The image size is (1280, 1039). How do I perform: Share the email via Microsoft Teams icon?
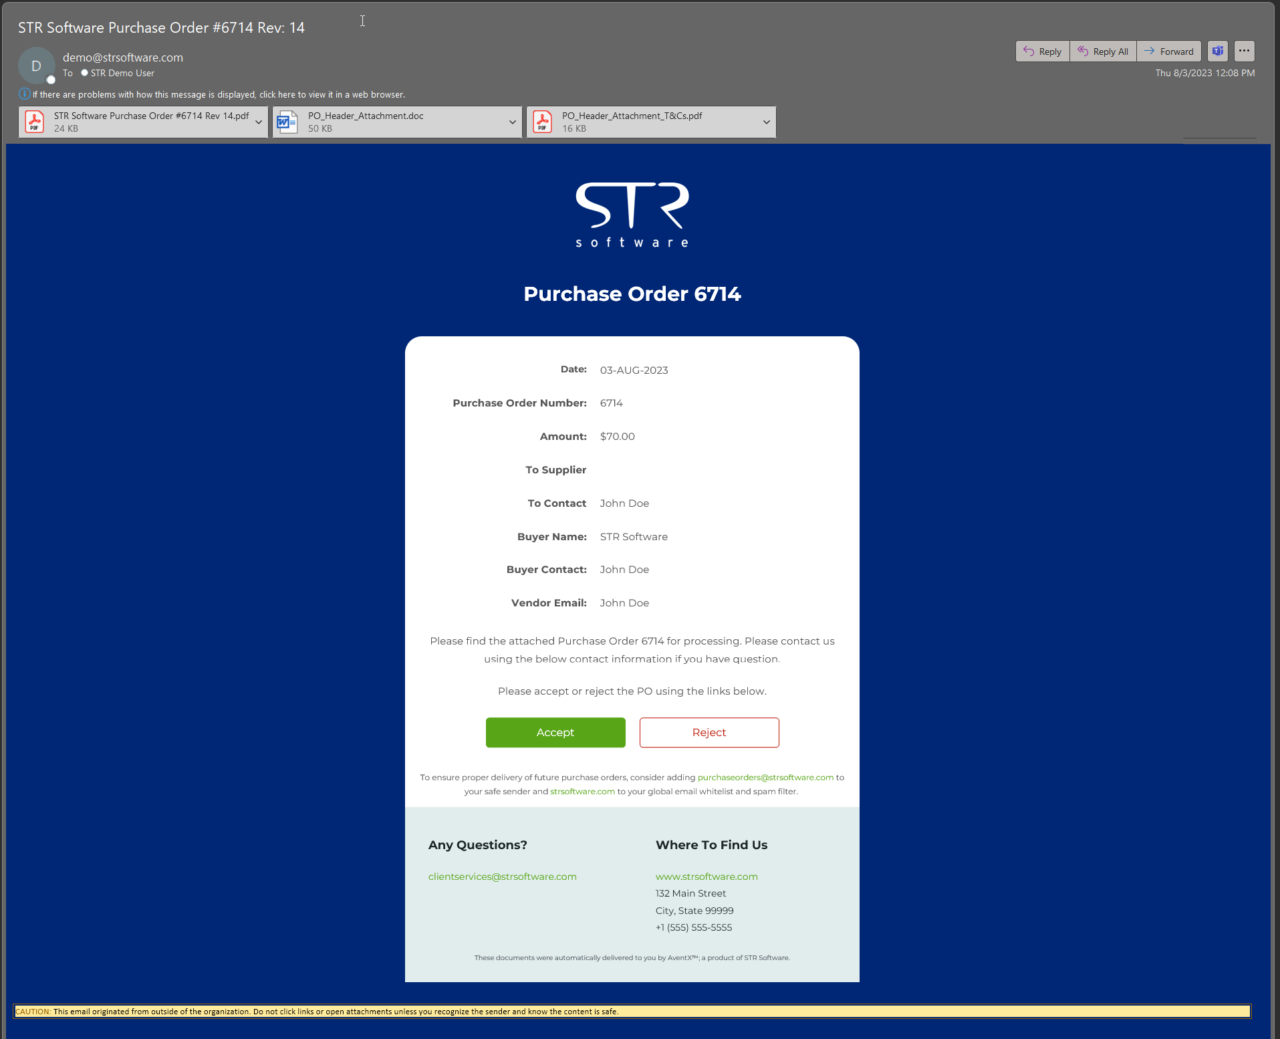(1217, 51)
